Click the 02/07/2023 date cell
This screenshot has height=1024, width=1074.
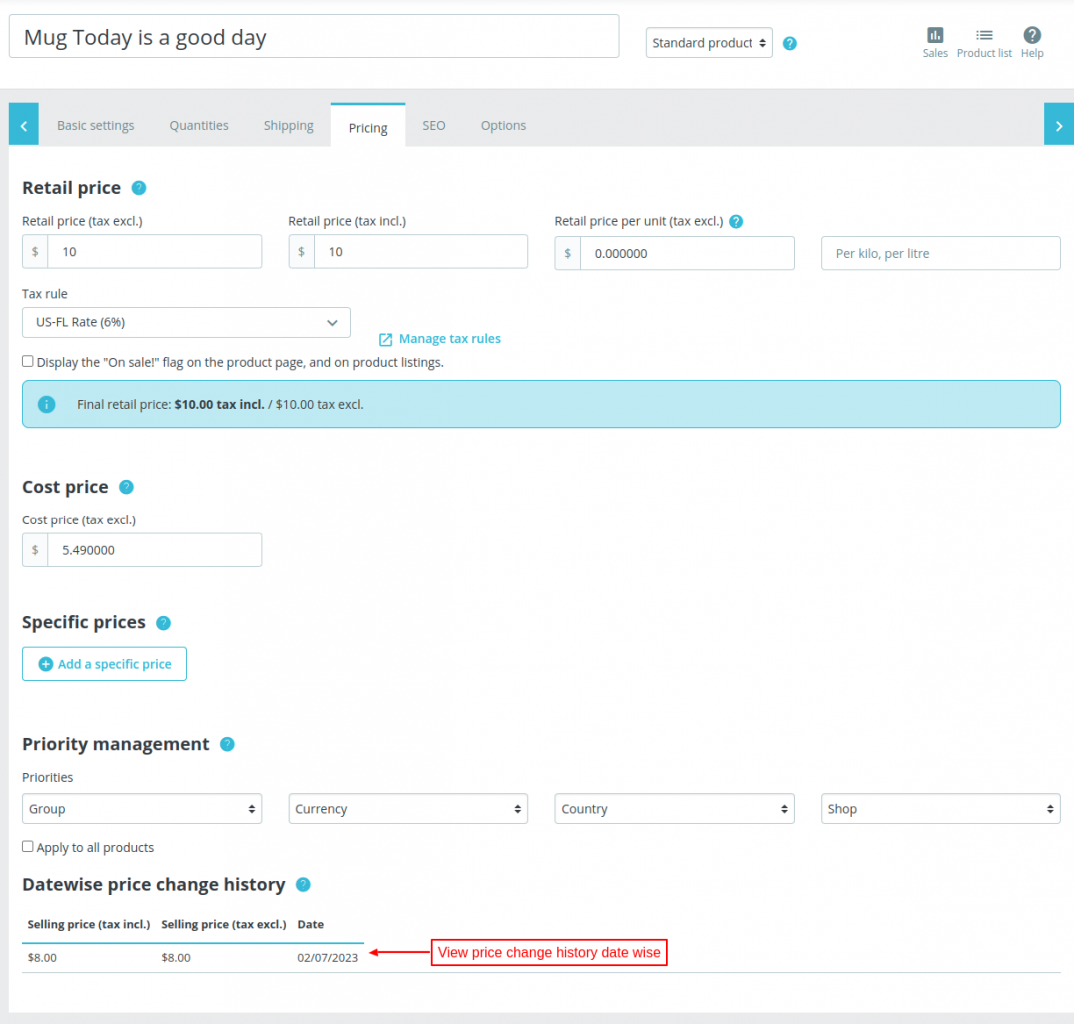tap(327, 958)
